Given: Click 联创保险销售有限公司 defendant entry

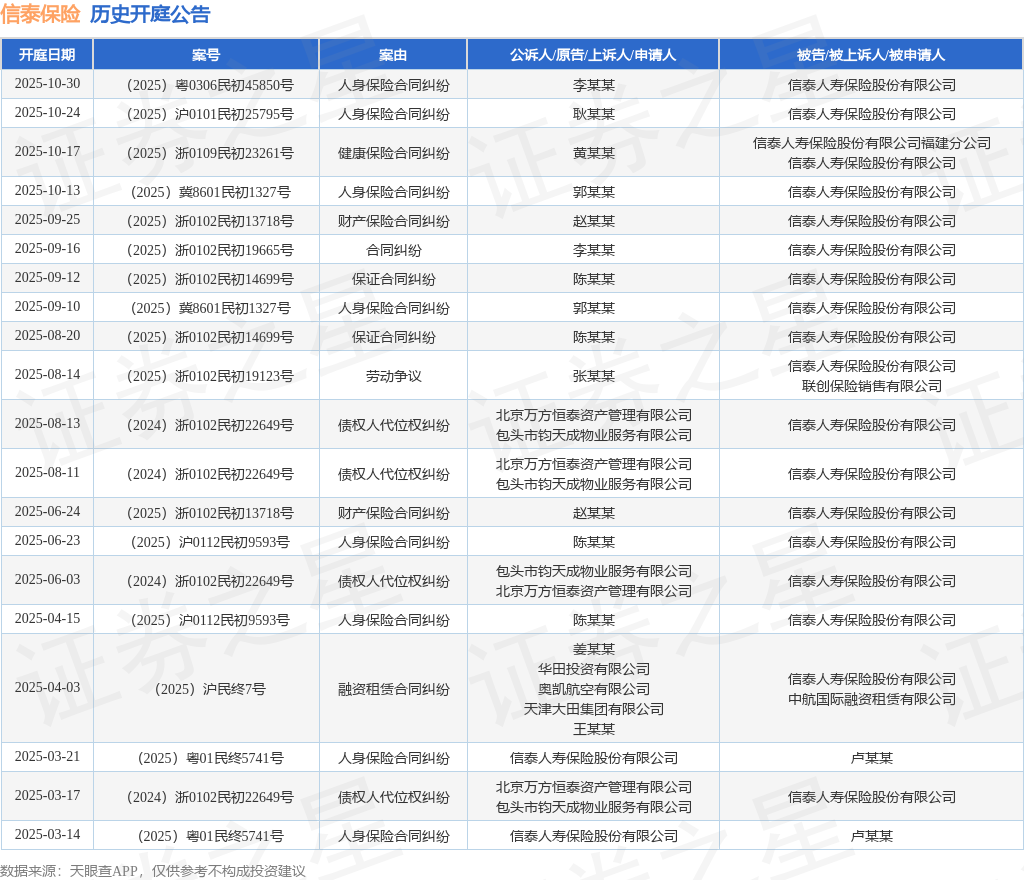Looking at the screenshot, I should click(871, 386).
